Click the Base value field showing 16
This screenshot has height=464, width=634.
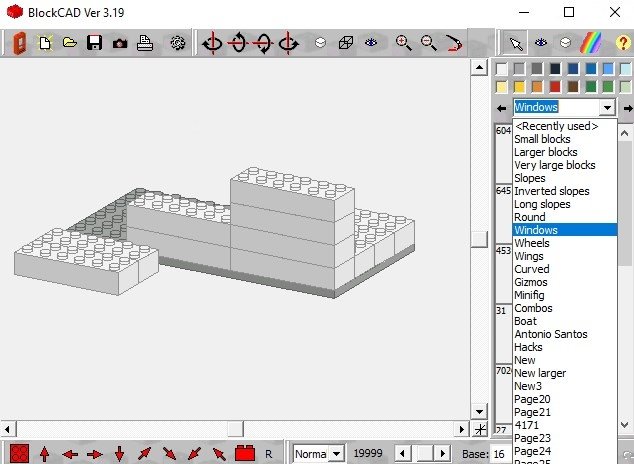(501, 454)
